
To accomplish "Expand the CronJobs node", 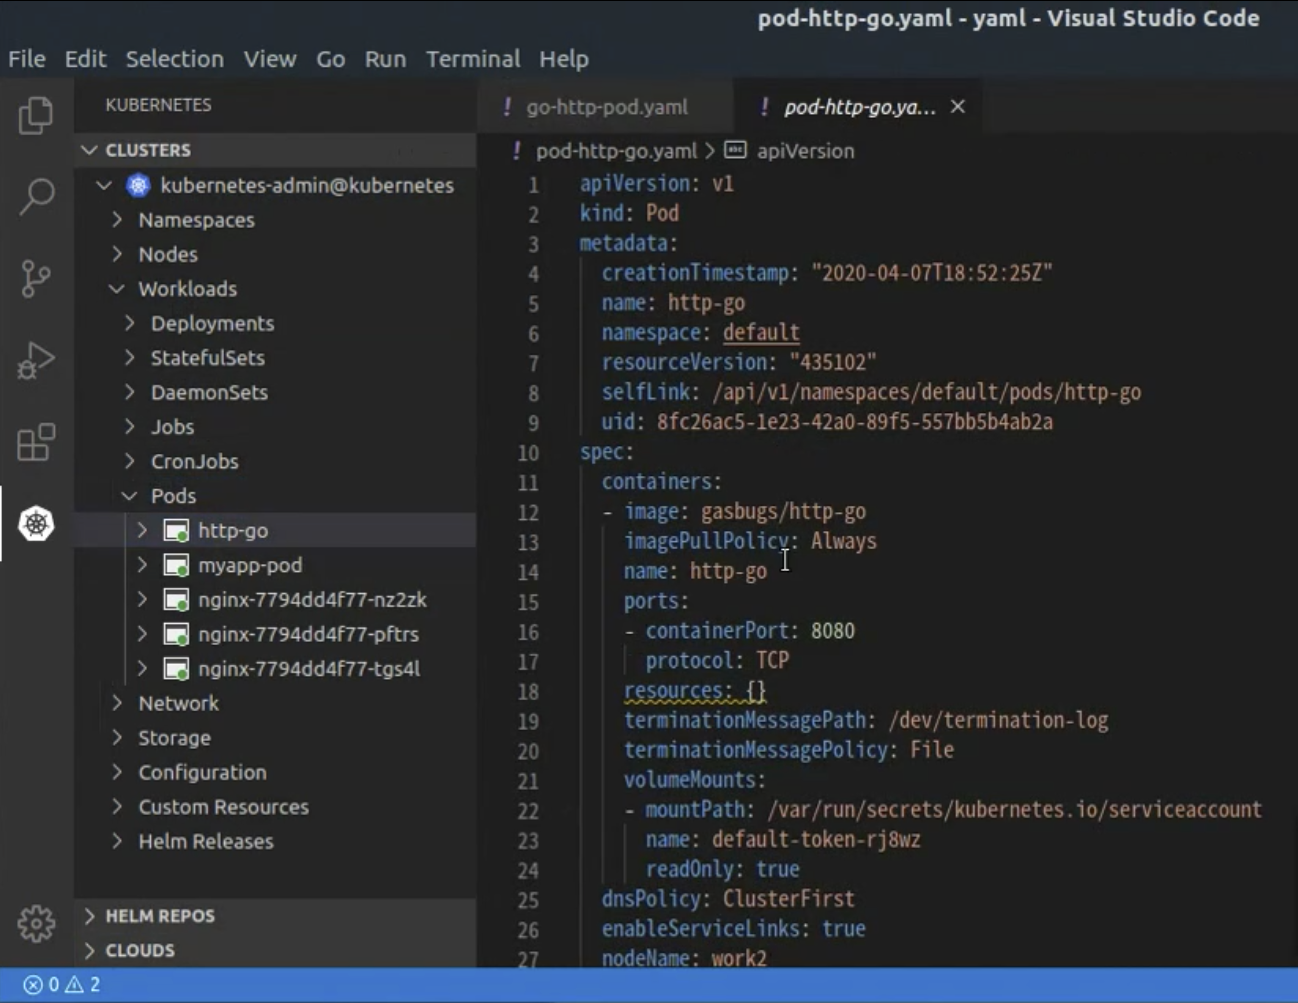I will (x=130, y=461).
